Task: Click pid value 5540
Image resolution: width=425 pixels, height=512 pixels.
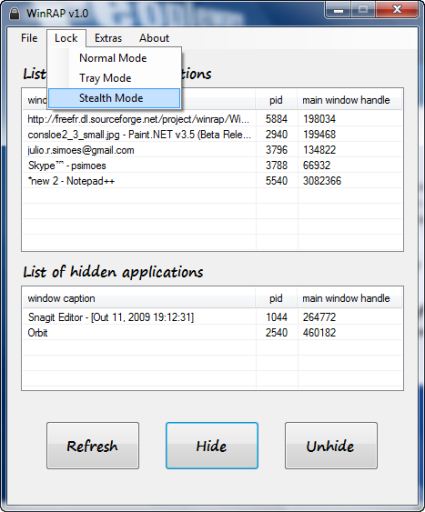Action: coord(276,181)
